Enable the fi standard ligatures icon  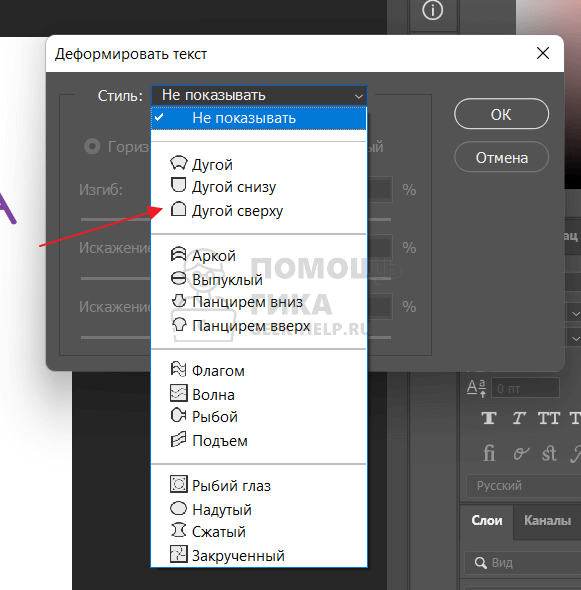(x=489, y=453)
